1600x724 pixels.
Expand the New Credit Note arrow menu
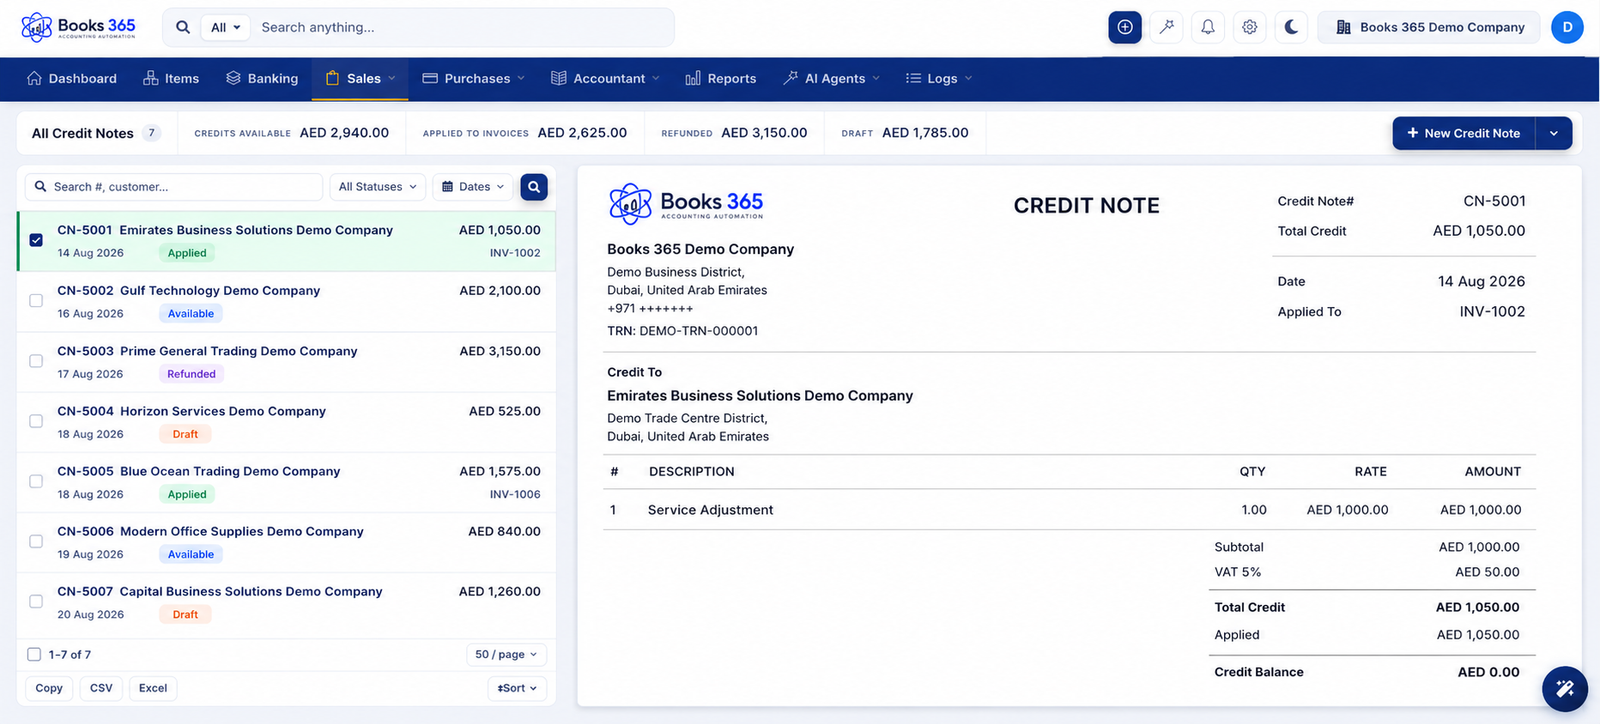[1554, 133]
